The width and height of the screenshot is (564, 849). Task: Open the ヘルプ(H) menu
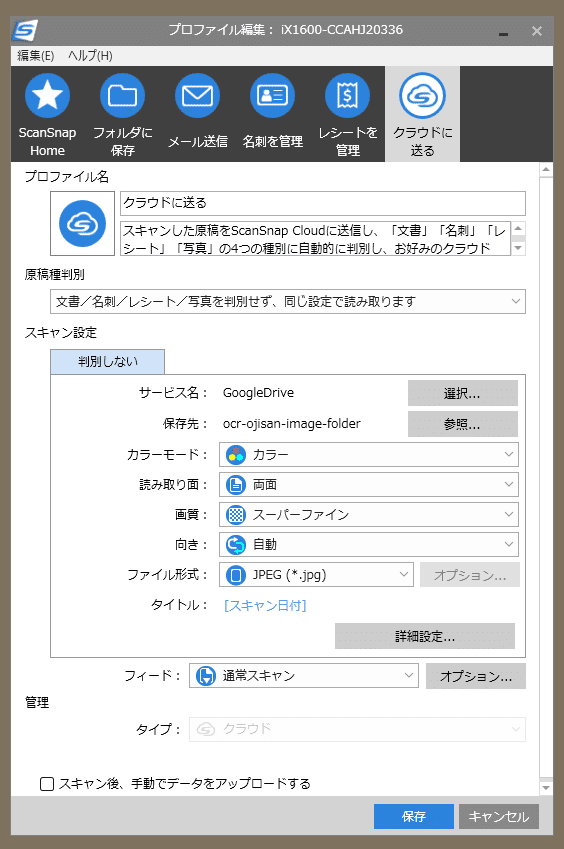point(90,56)
